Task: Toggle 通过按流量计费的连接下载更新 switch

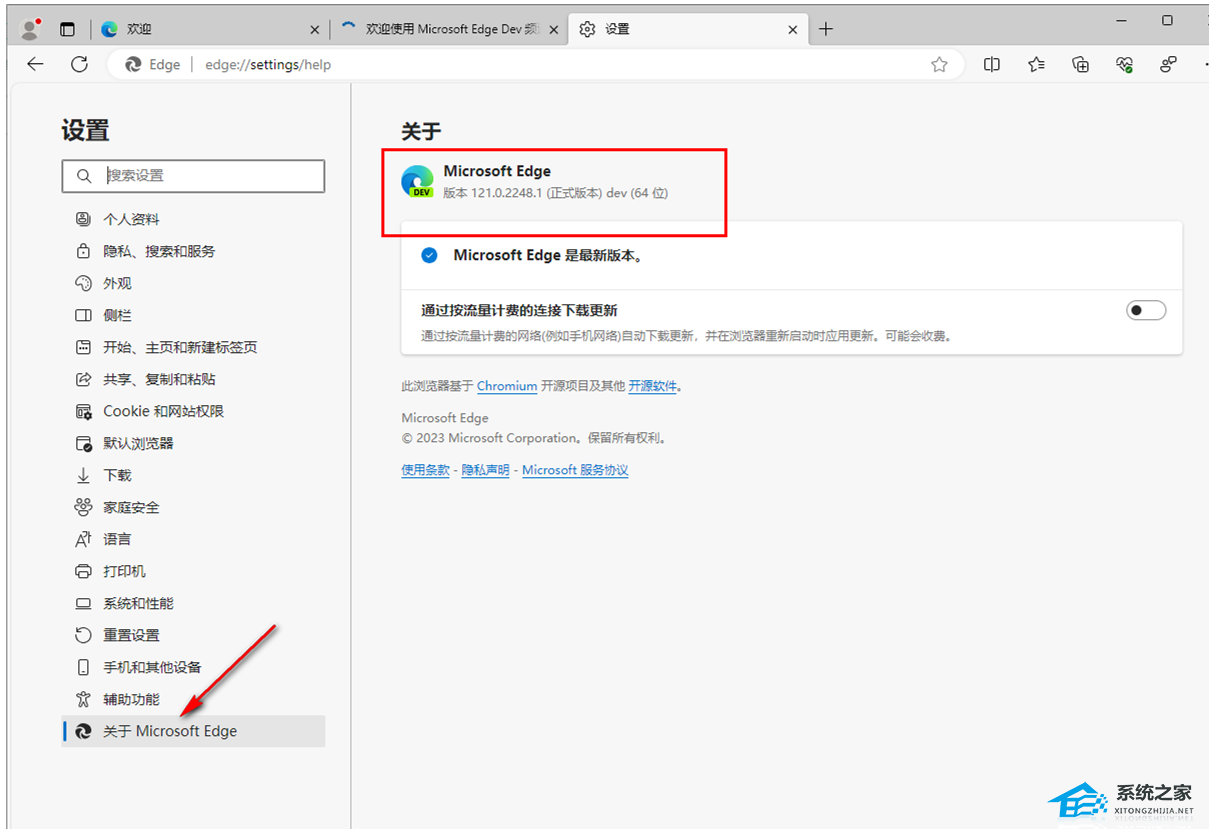Action: click(1146, 310)
